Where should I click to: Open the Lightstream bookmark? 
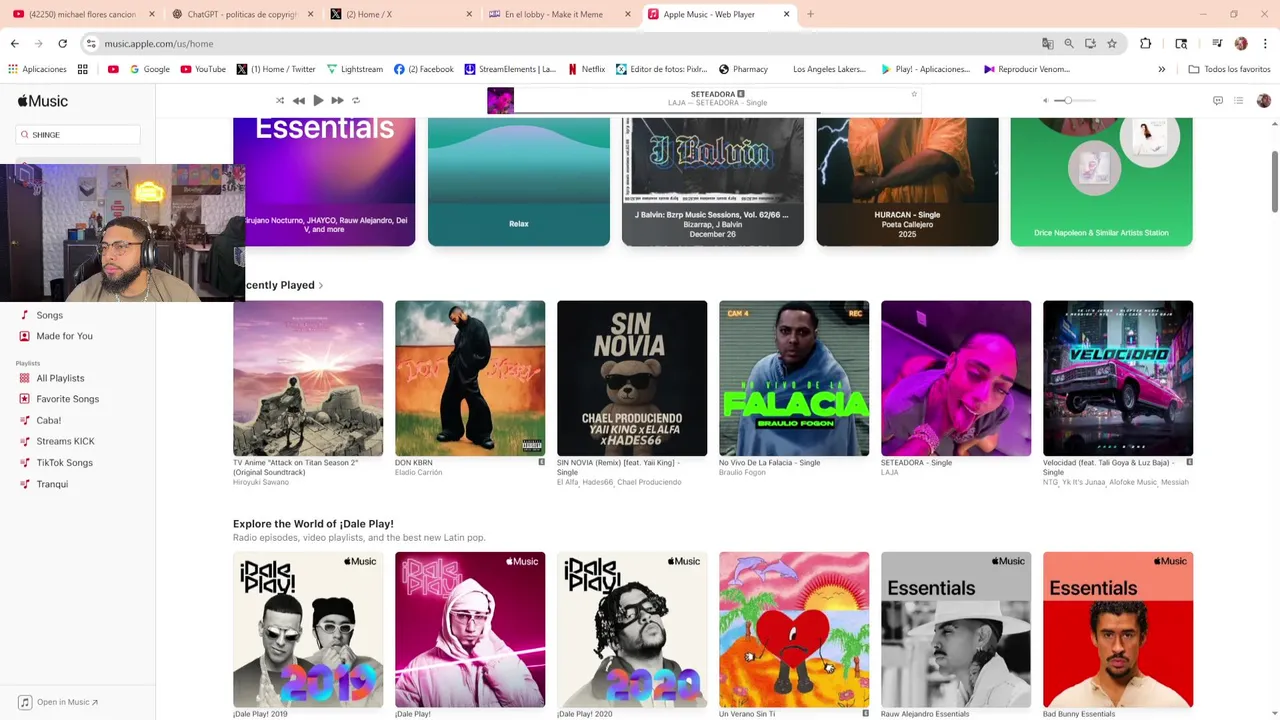(x=354, y=69)
